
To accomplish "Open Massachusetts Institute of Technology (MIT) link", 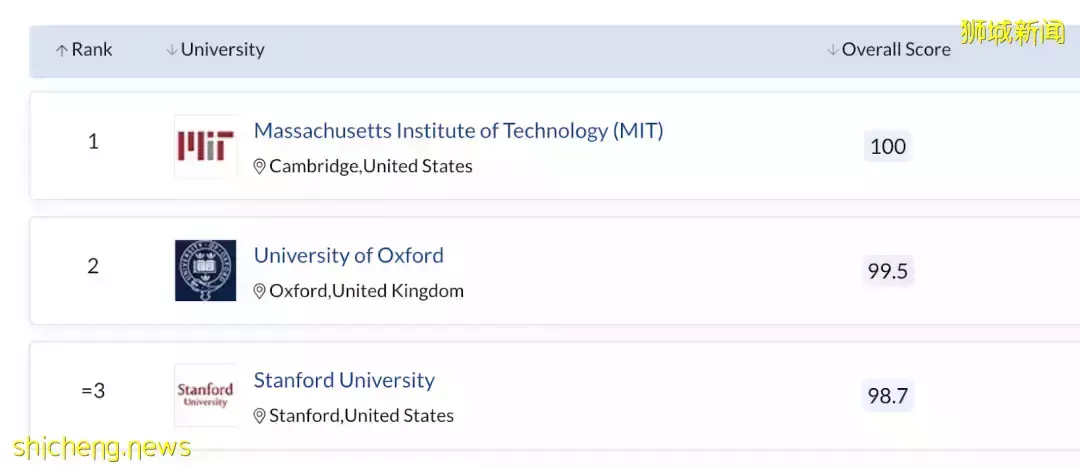I will [x=458, y=131].
